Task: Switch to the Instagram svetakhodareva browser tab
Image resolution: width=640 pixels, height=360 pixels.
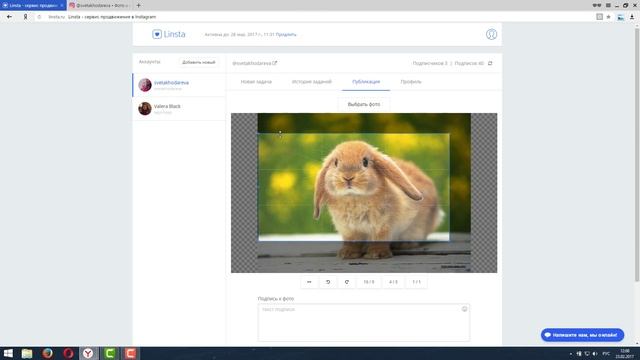Action: point(100,5)
